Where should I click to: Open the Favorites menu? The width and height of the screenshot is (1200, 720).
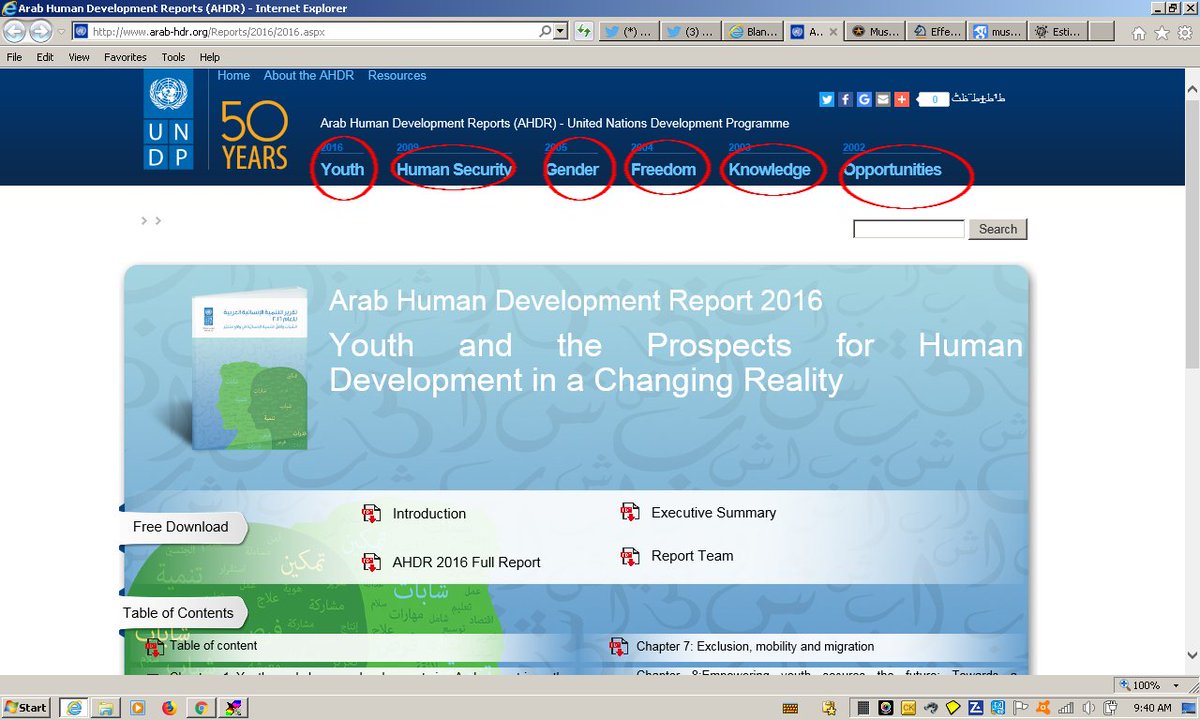[125, 57]
